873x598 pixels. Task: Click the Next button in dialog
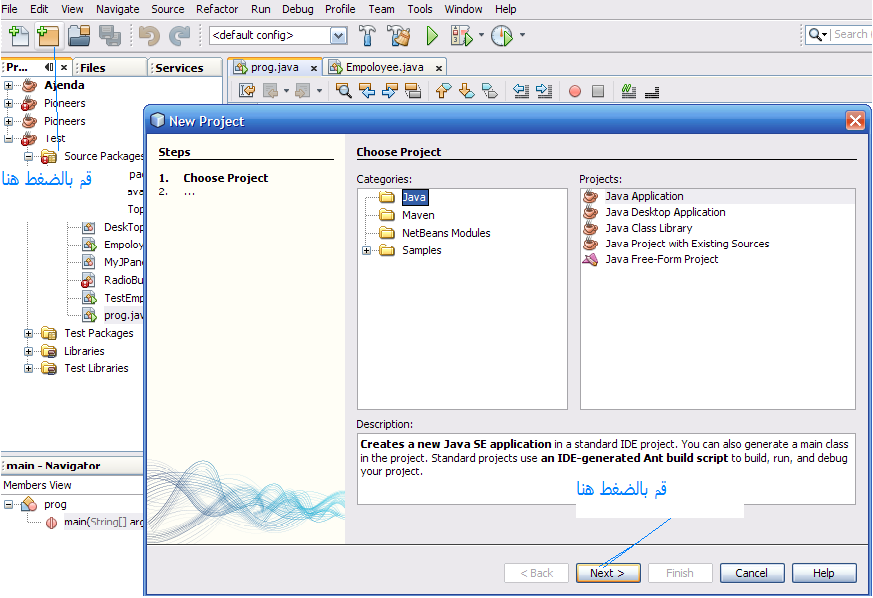(x=608, y=573)
